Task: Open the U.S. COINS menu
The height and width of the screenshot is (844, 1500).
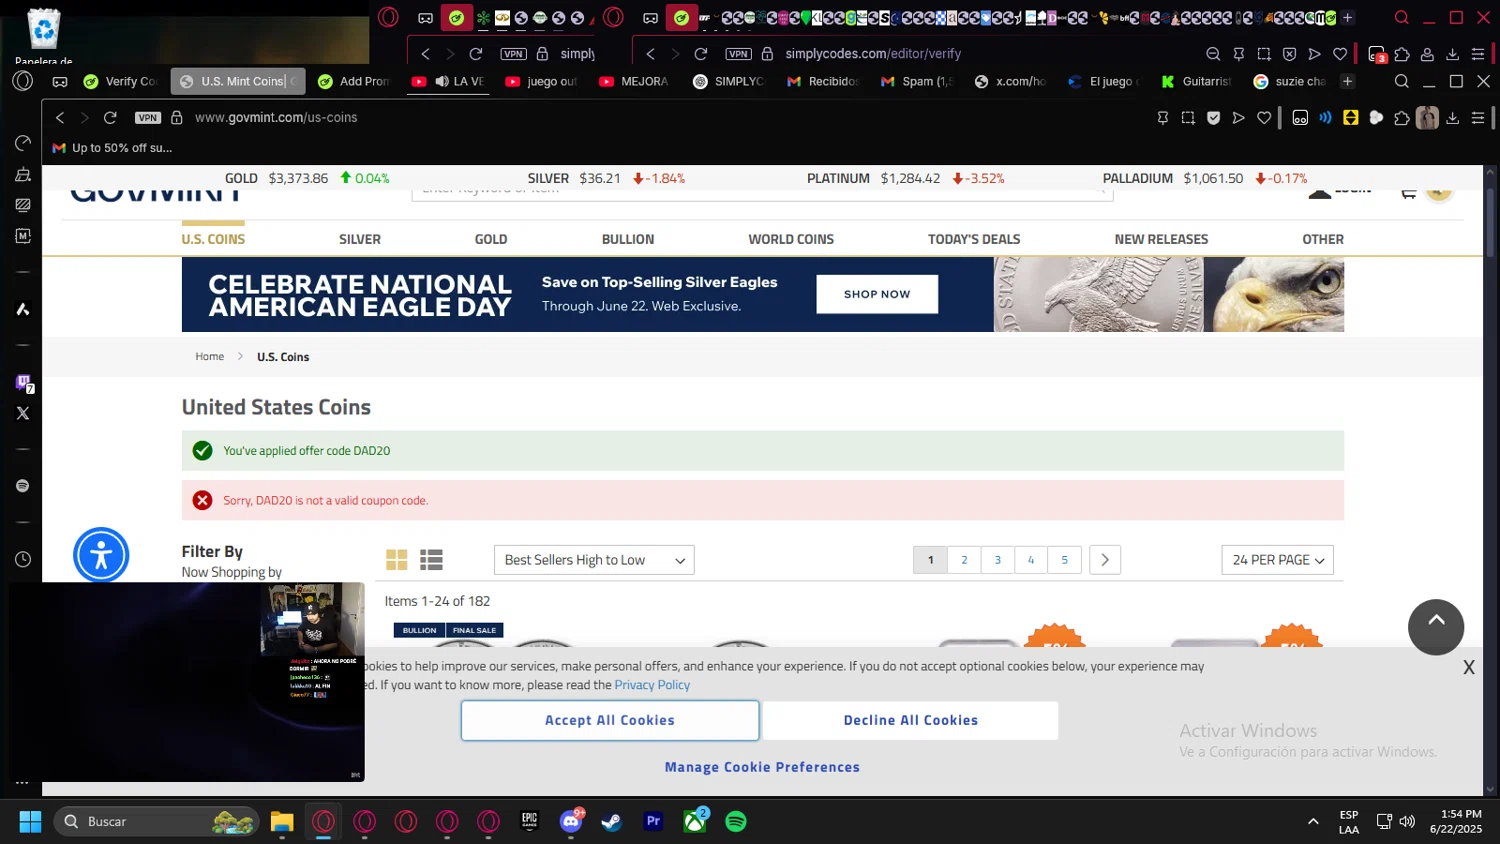Action: [x=213, y=239]
